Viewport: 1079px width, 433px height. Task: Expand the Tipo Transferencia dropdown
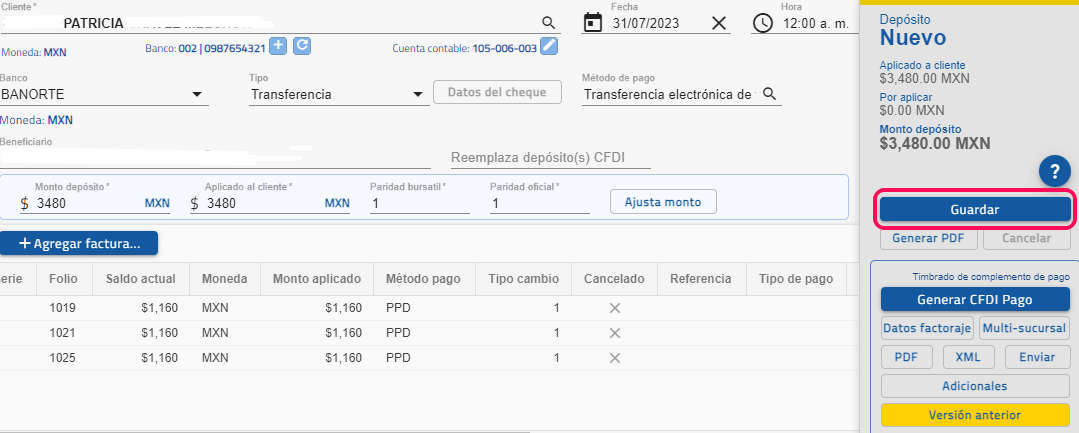[x=418, y=95]
